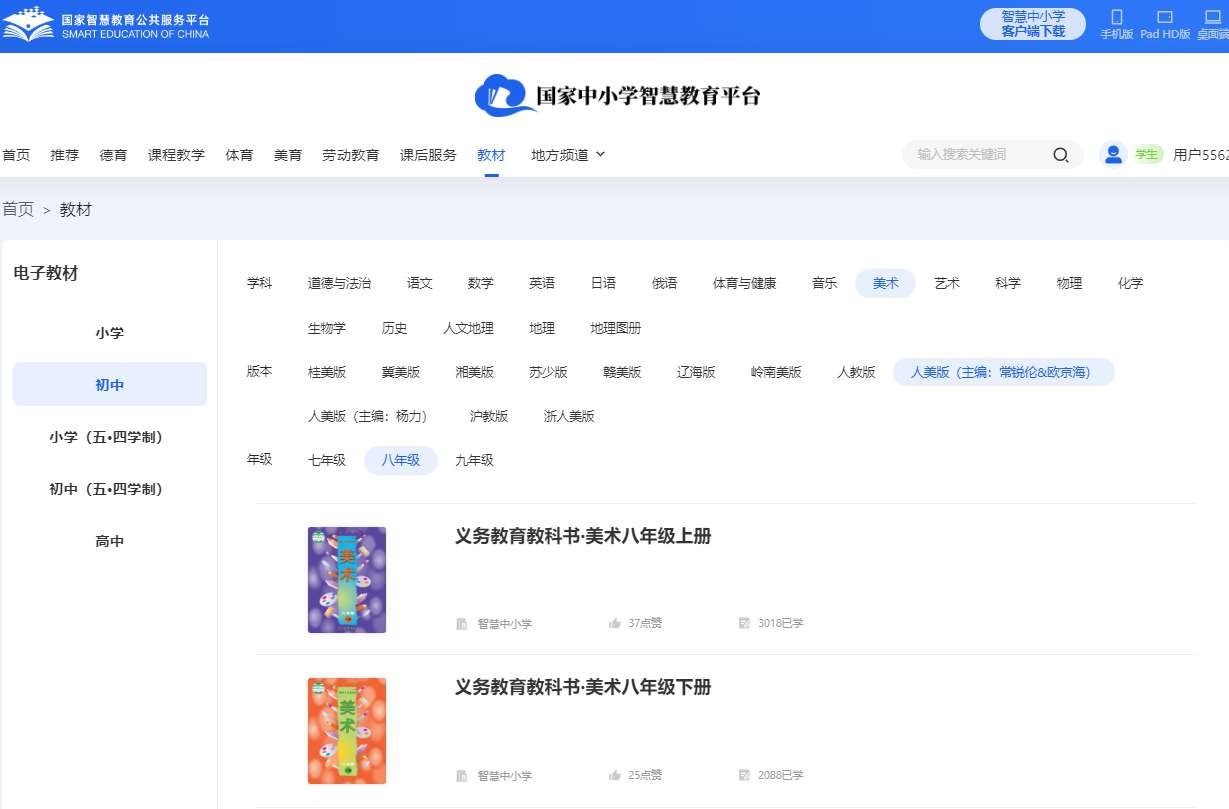Choose the 历史 subject
The image size is (1229, 809).
(x=395, y=328)
